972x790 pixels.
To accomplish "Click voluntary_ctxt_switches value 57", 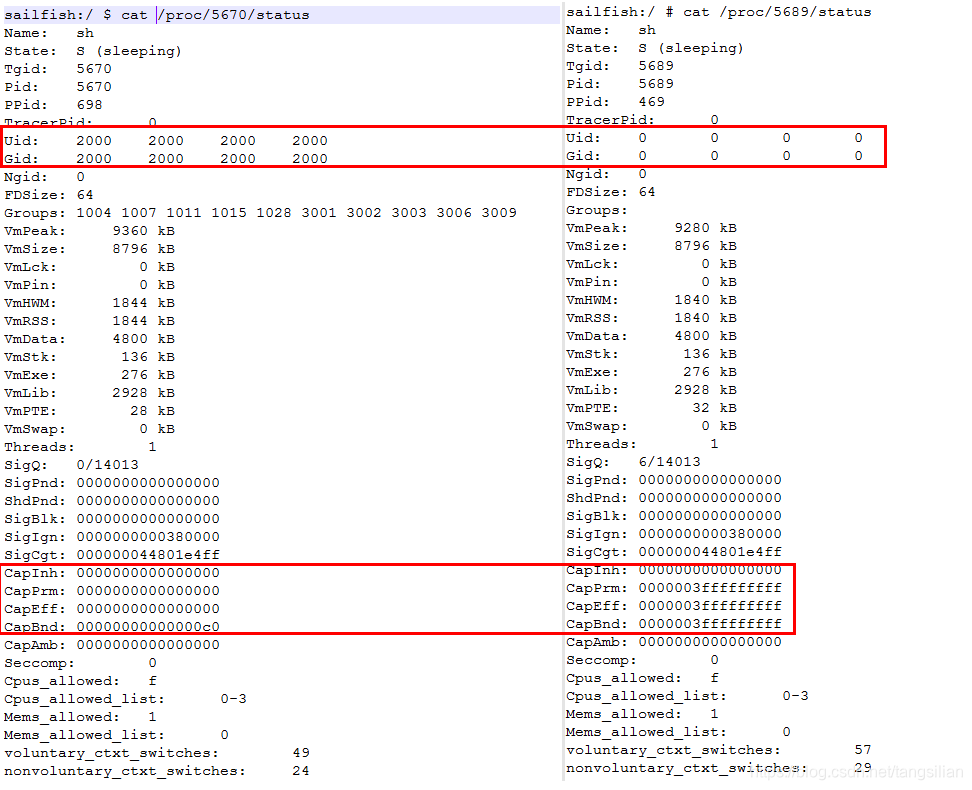I will click(864, 749).
